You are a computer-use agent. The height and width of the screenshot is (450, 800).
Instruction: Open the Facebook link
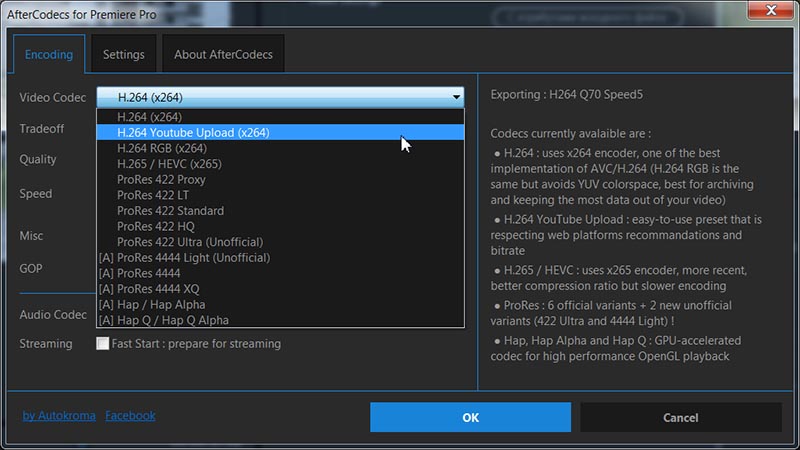pyautogui.click(x=130, y=416)
